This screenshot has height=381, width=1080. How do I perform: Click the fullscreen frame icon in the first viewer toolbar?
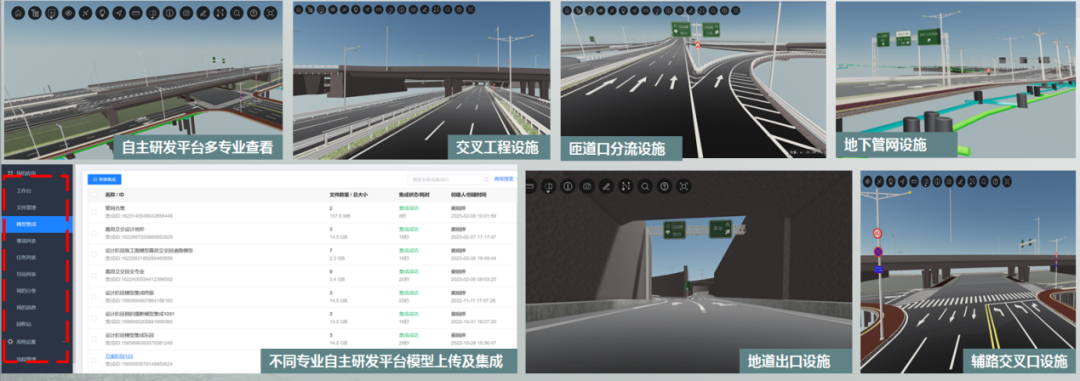(x=271, y=13)
